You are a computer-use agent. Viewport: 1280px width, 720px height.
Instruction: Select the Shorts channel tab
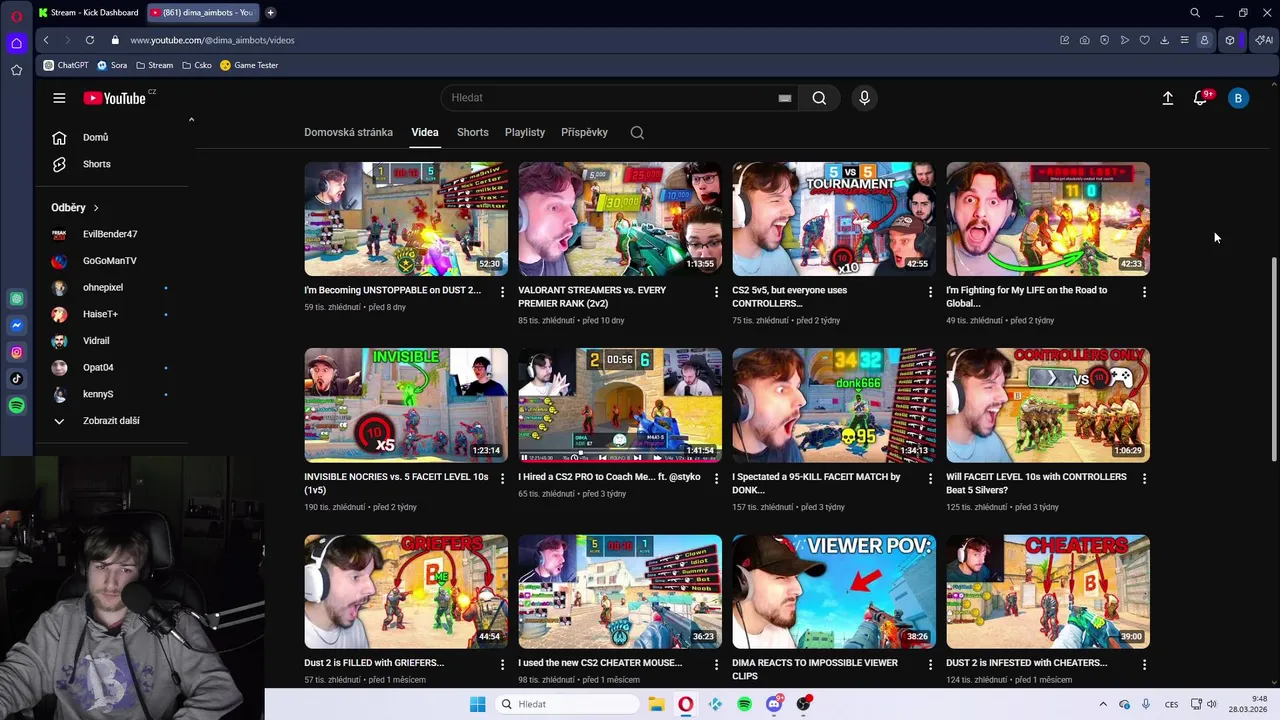[473, 132]
